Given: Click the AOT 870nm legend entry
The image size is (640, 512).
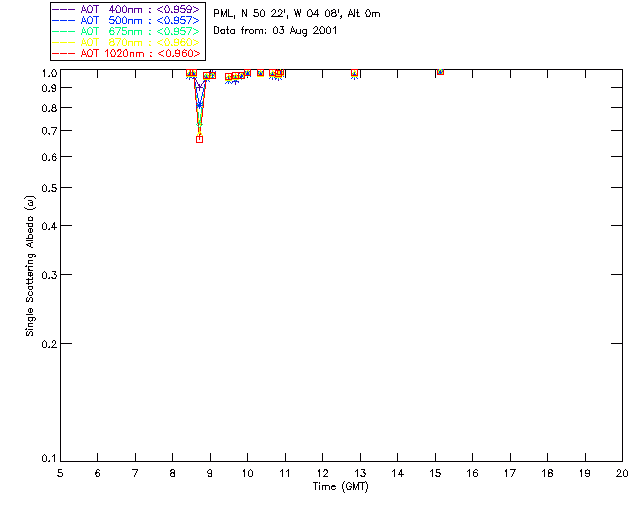Looking at the screenshot, I should coord(126,42).
